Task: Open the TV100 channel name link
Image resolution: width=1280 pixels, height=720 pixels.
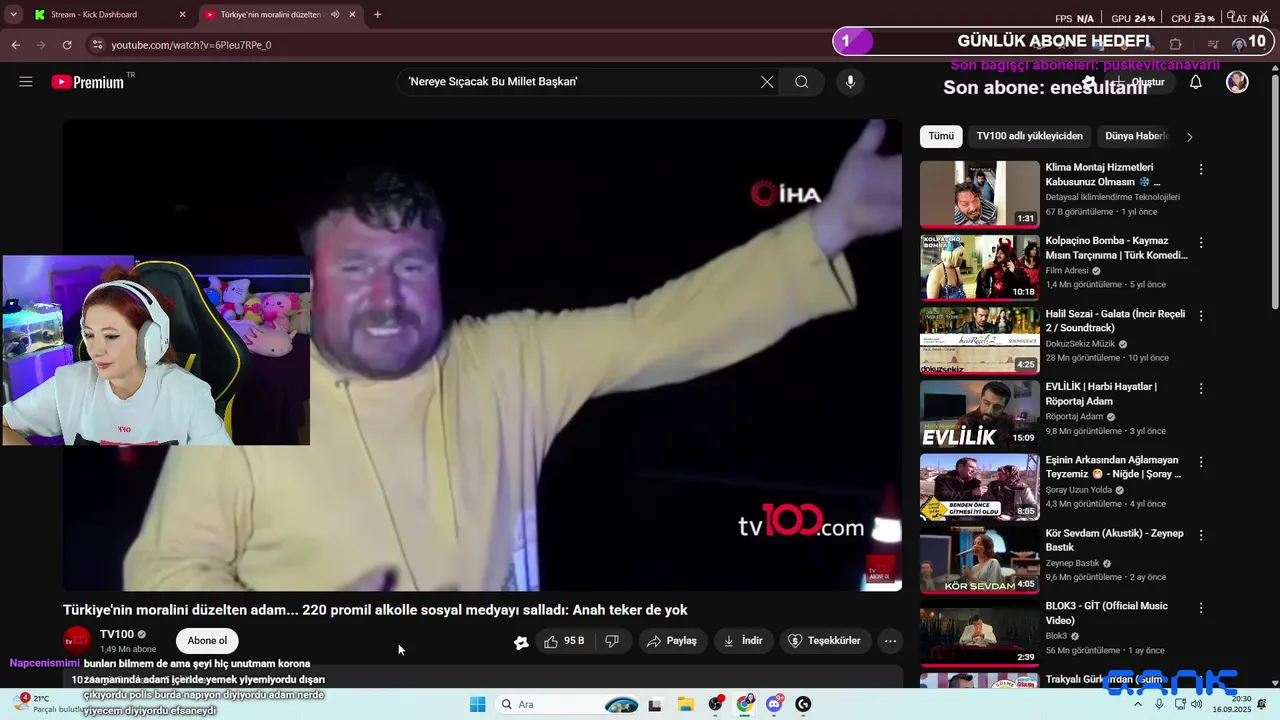Action: (117, 634)
